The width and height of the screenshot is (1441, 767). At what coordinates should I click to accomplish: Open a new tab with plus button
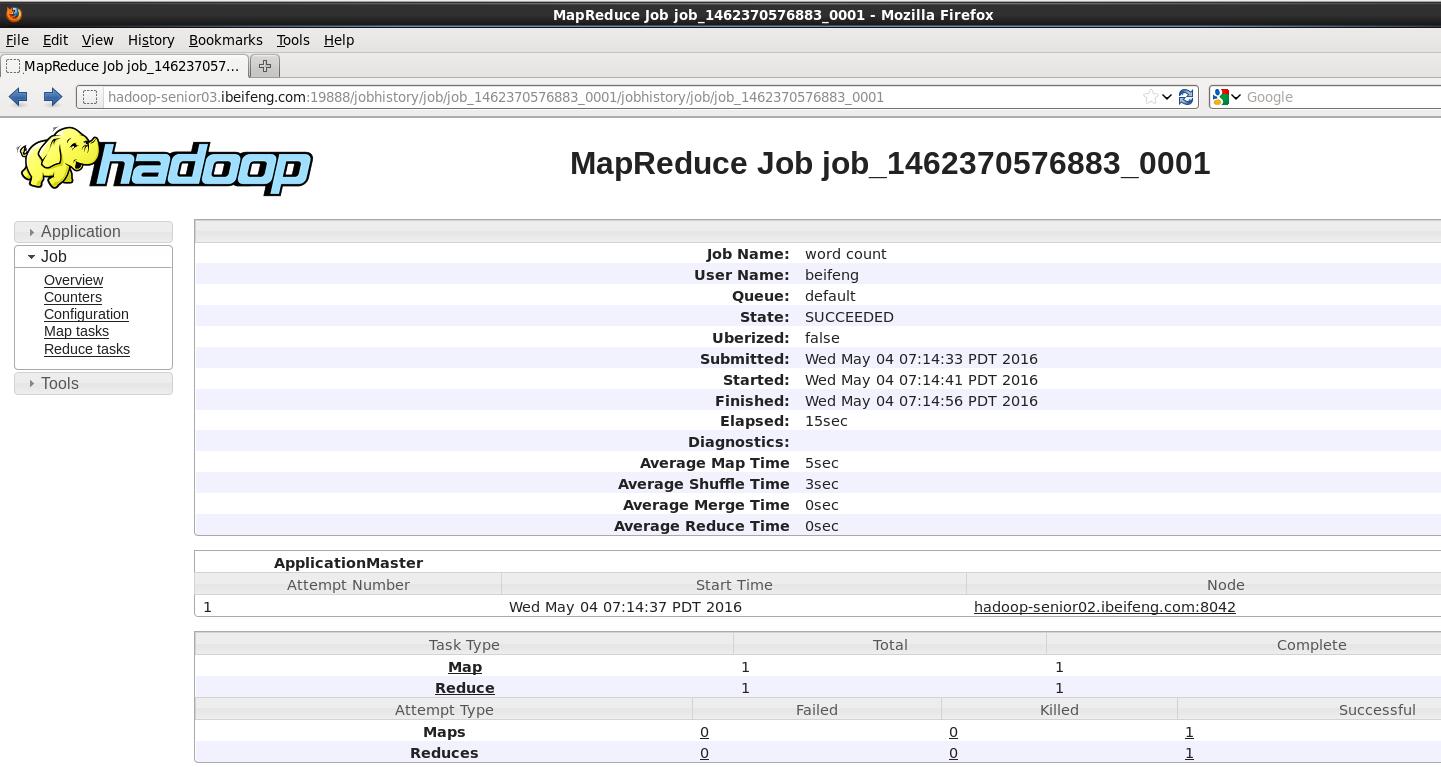pyautogui.click(x=265, y=66)
